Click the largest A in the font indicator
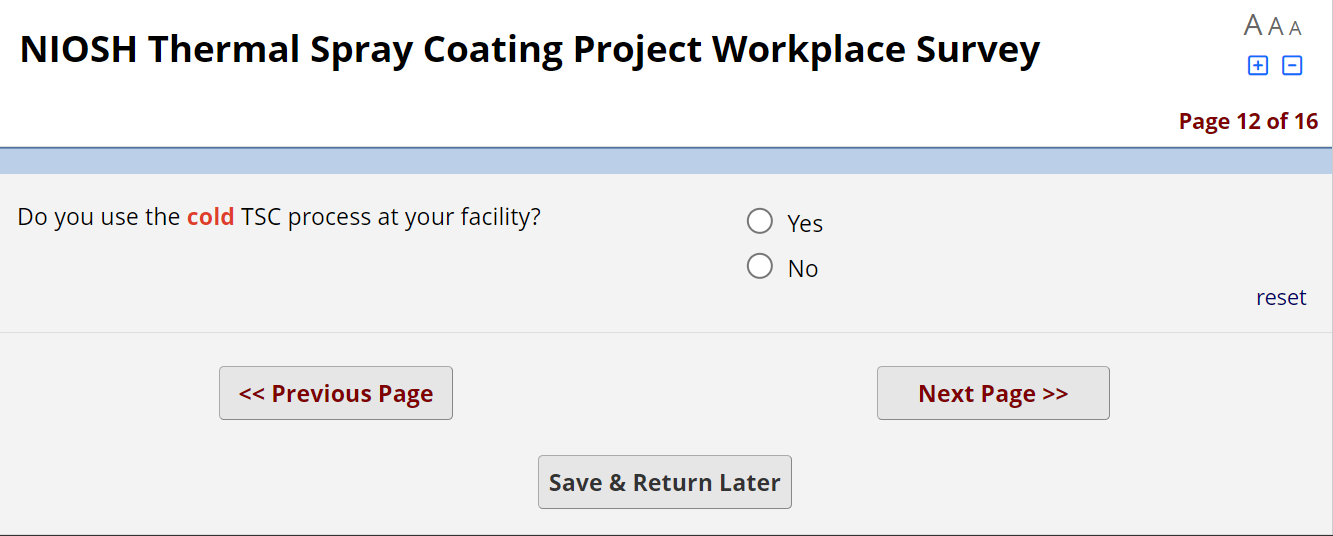Screen dimensions: 1333x536 point(1253,25)
